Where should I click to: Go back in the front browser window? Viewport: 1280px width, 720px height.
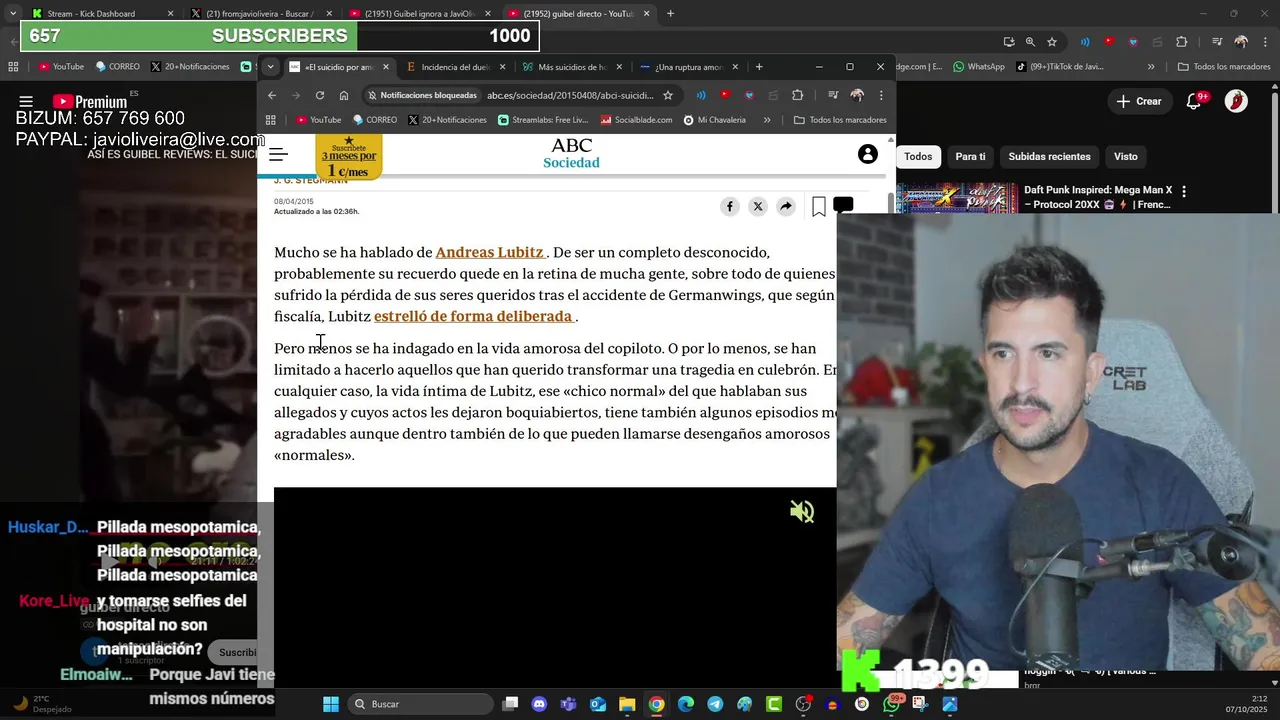[x=272, y=95]
